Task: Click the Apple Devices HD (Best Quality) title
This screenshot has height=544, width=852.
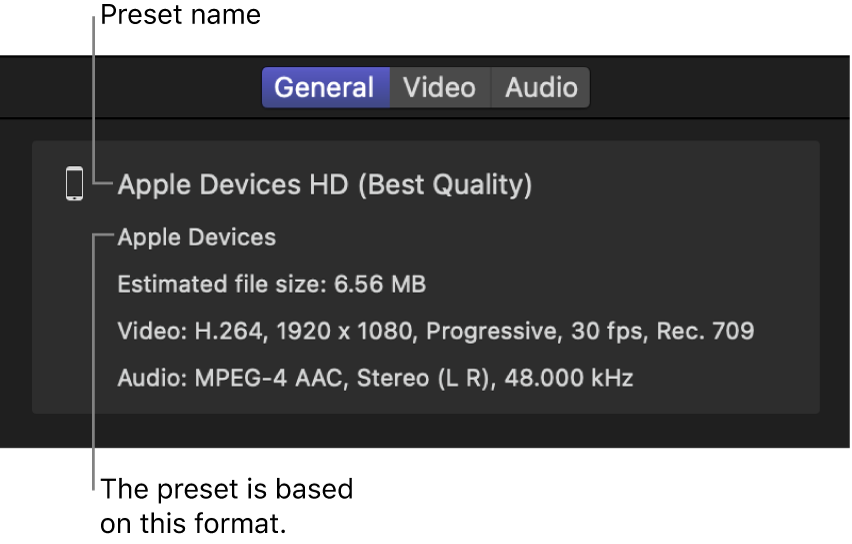Action: 325,185
